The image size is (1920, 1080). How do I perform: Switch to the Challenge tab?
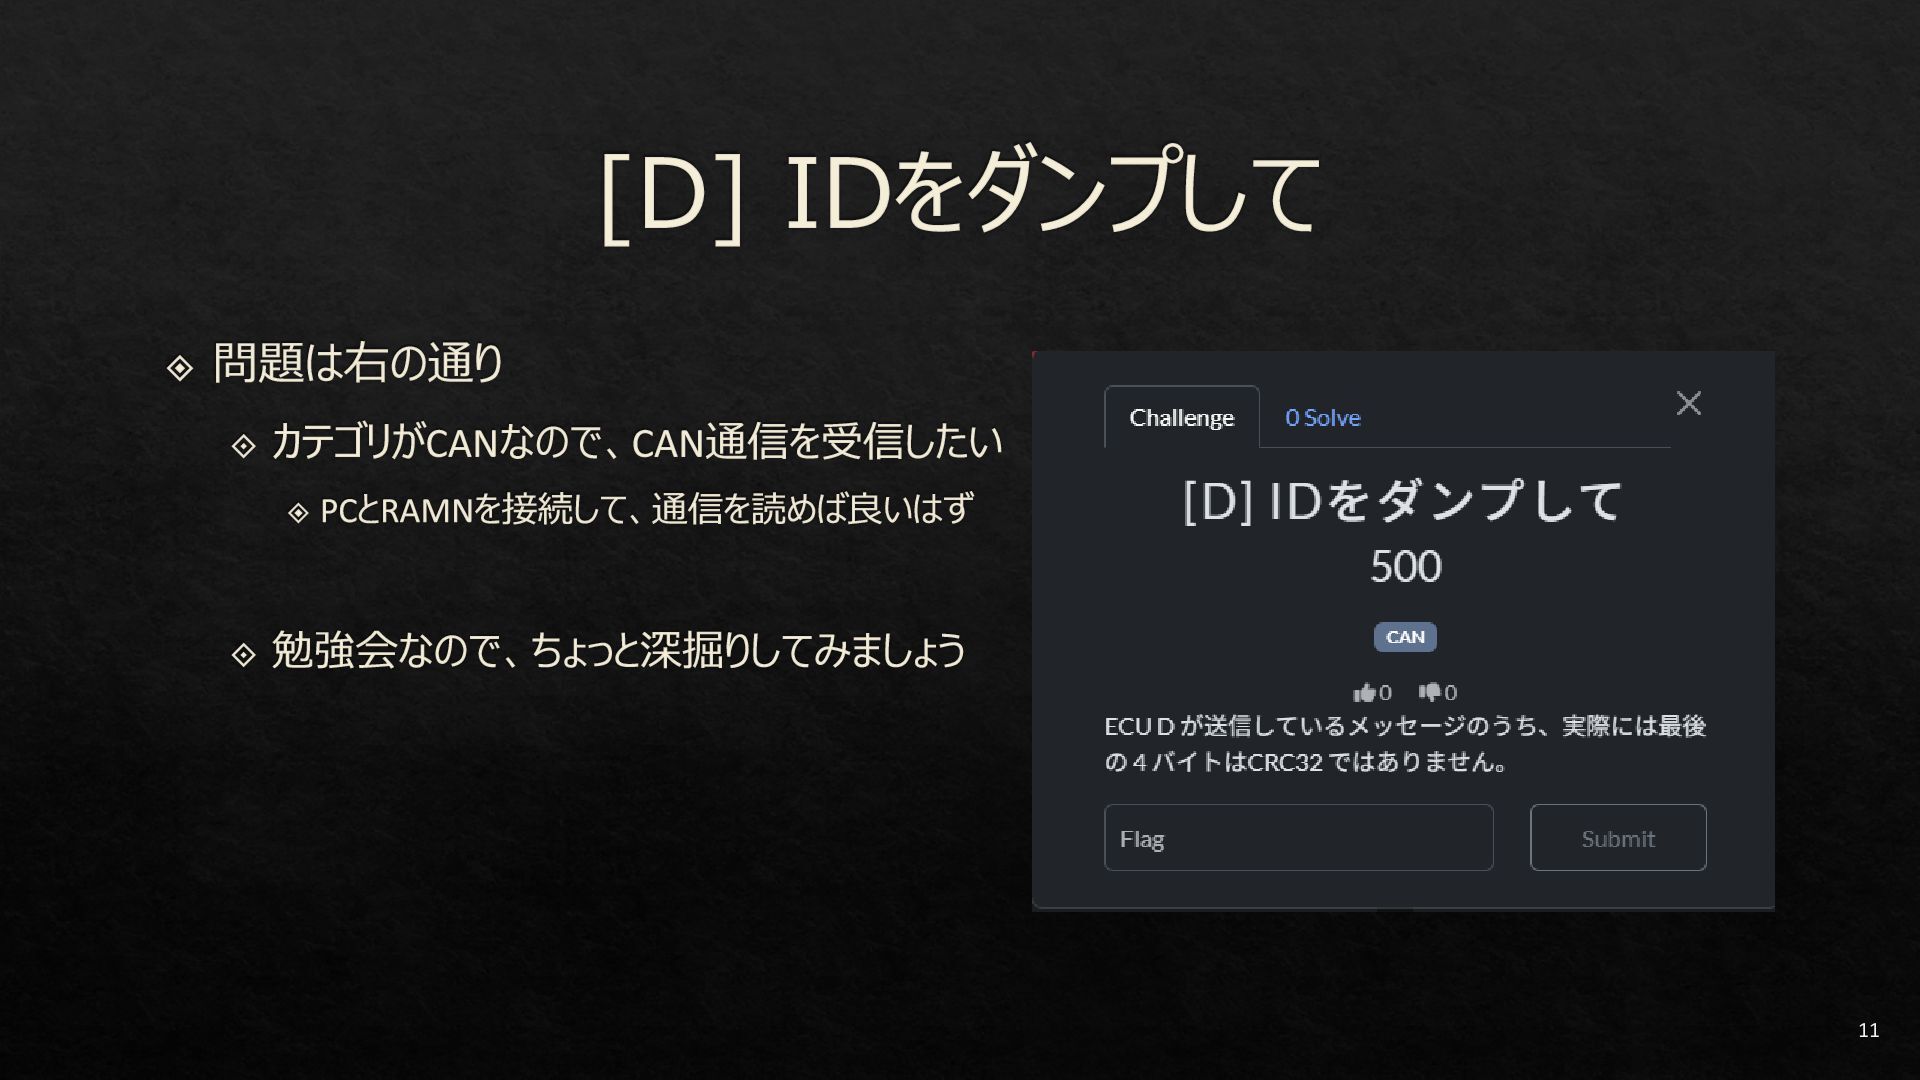tap(1181, 417)
